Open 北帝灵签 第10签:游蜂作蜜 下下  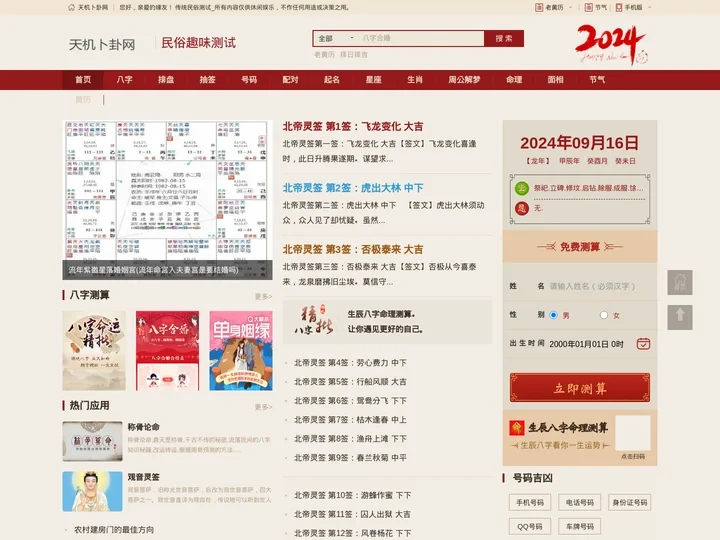point(353,495)
